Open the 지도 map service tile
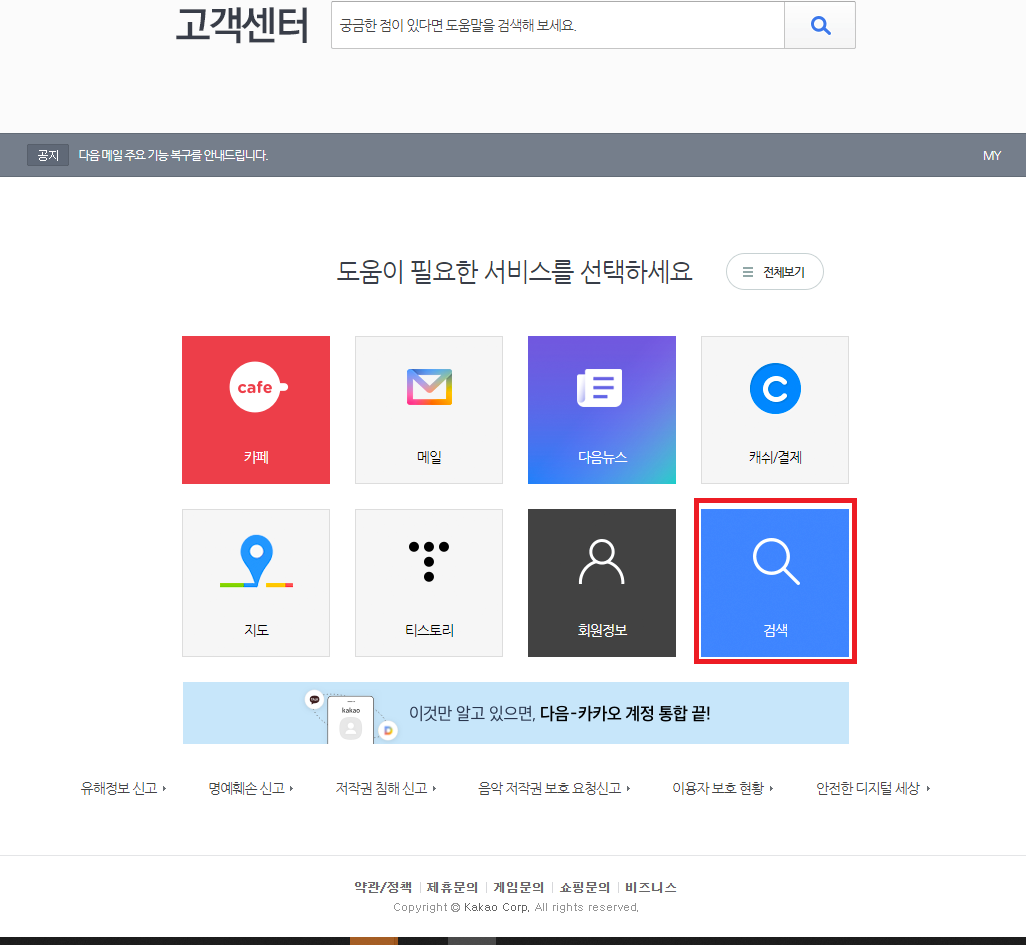Screen dimensions: 1026x945 click(x=256, y=582)
